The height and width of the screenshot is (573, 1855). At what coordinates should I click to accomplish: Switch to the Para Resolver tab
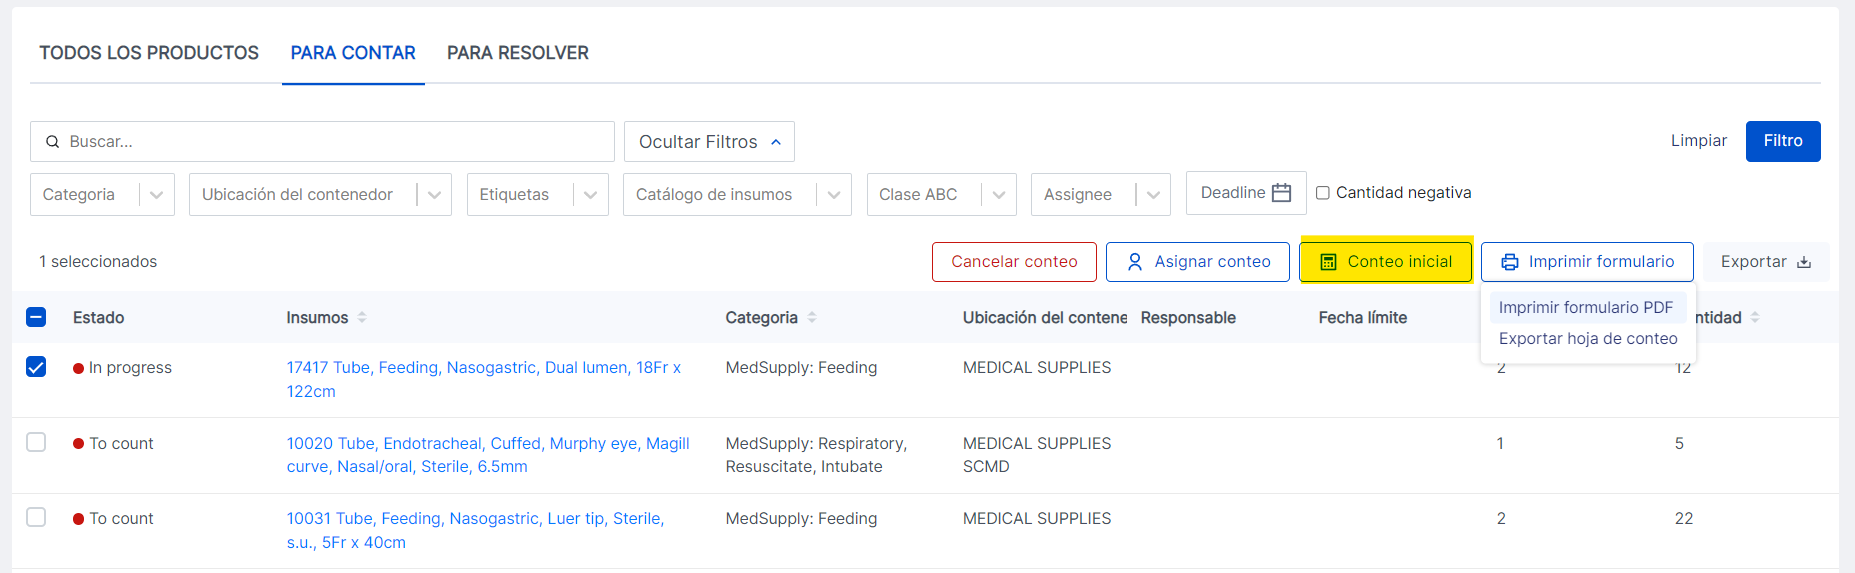pos(517,53)
